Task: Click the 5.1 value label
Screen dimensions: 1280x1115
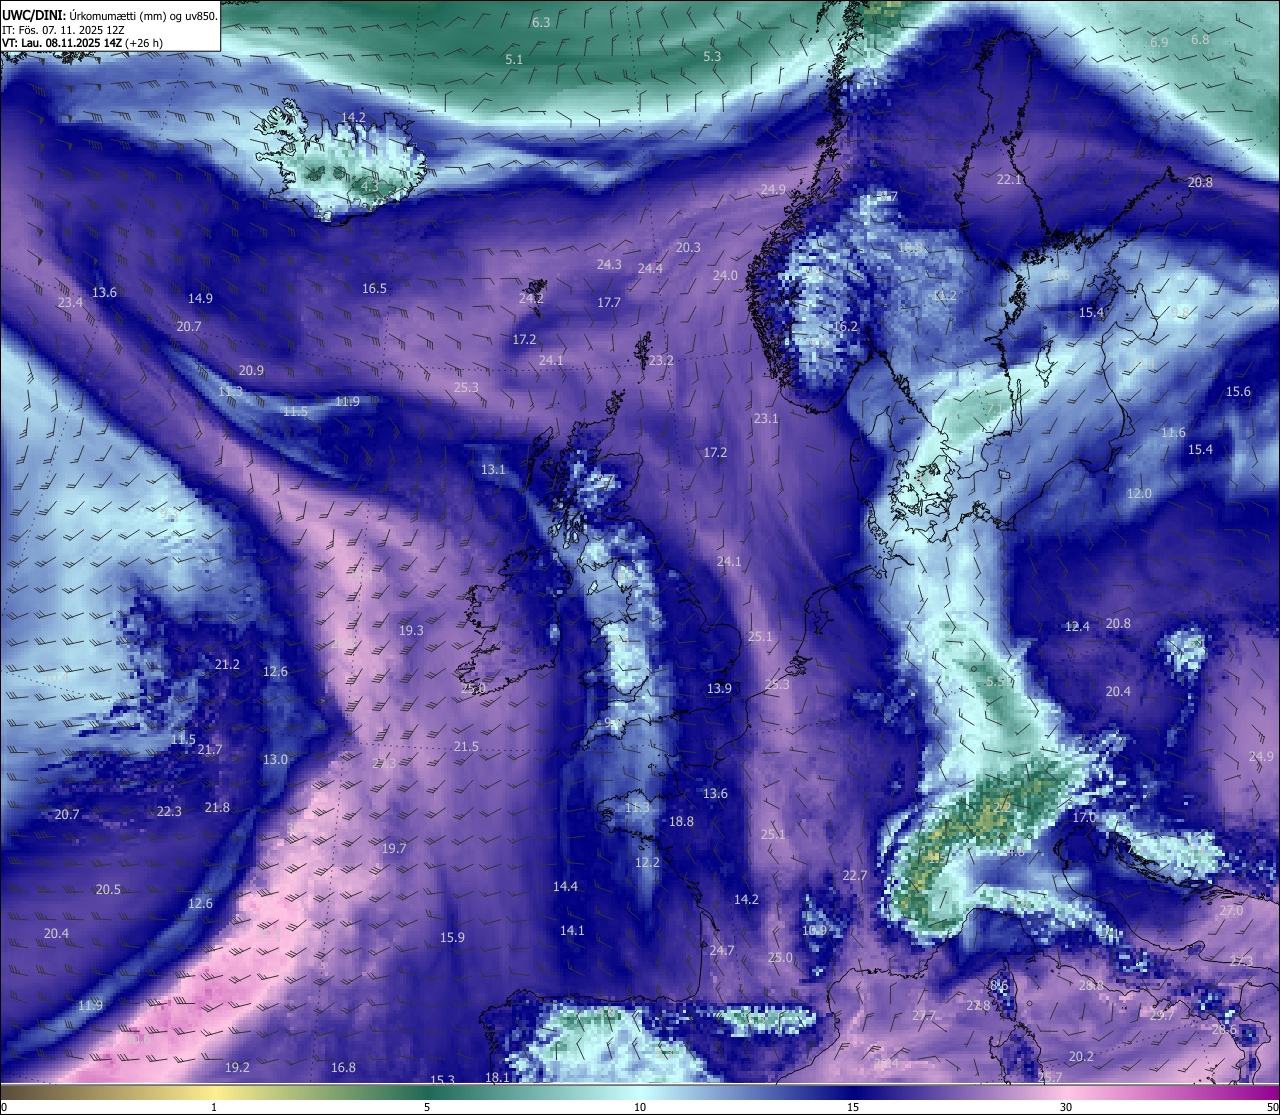Action: [514, 60]
